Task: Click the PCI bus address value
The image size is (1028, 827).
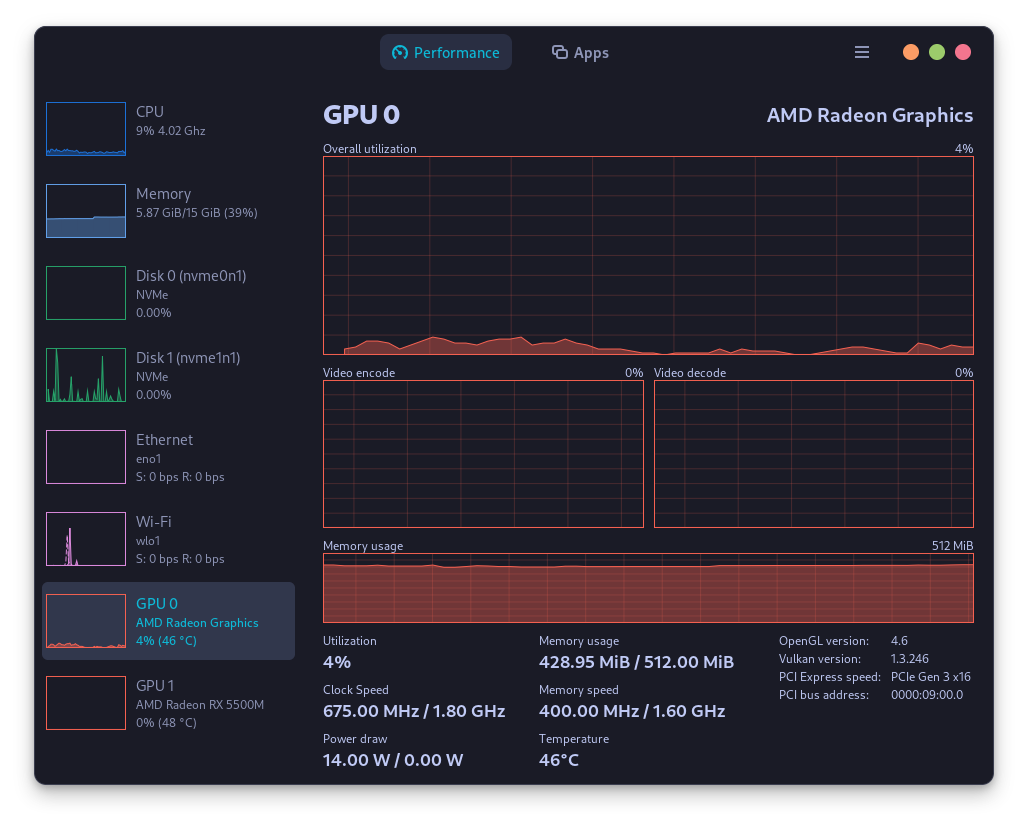Action: coord(931,694)
